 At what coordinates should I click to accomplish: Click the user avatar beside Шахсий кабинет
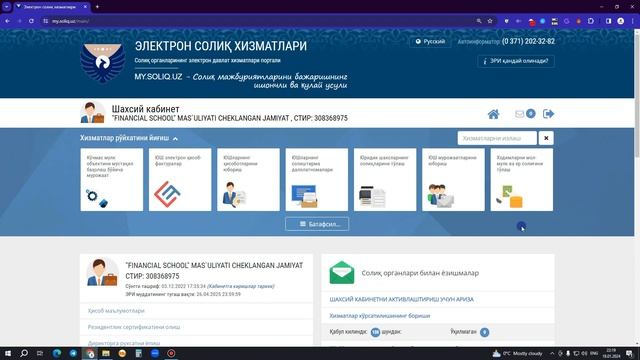92,113
